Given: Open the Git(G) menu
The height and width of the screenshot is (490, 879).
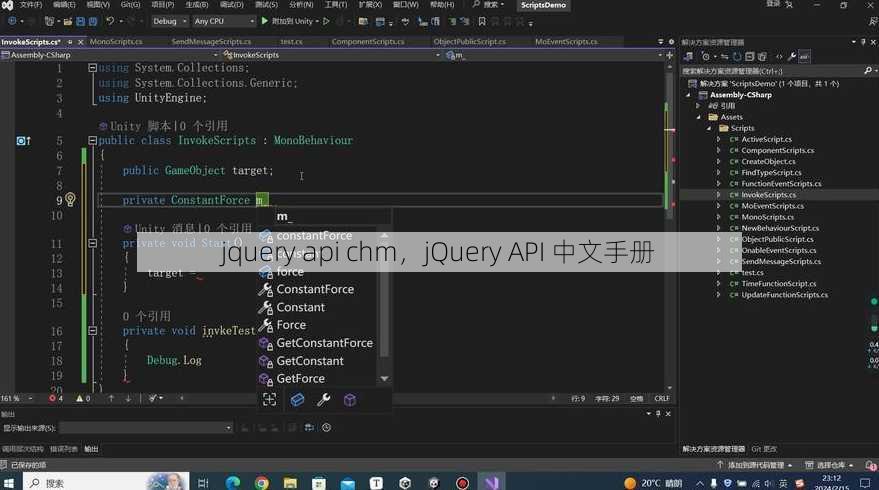Looking at the screenshot, I should pos(131,4).
